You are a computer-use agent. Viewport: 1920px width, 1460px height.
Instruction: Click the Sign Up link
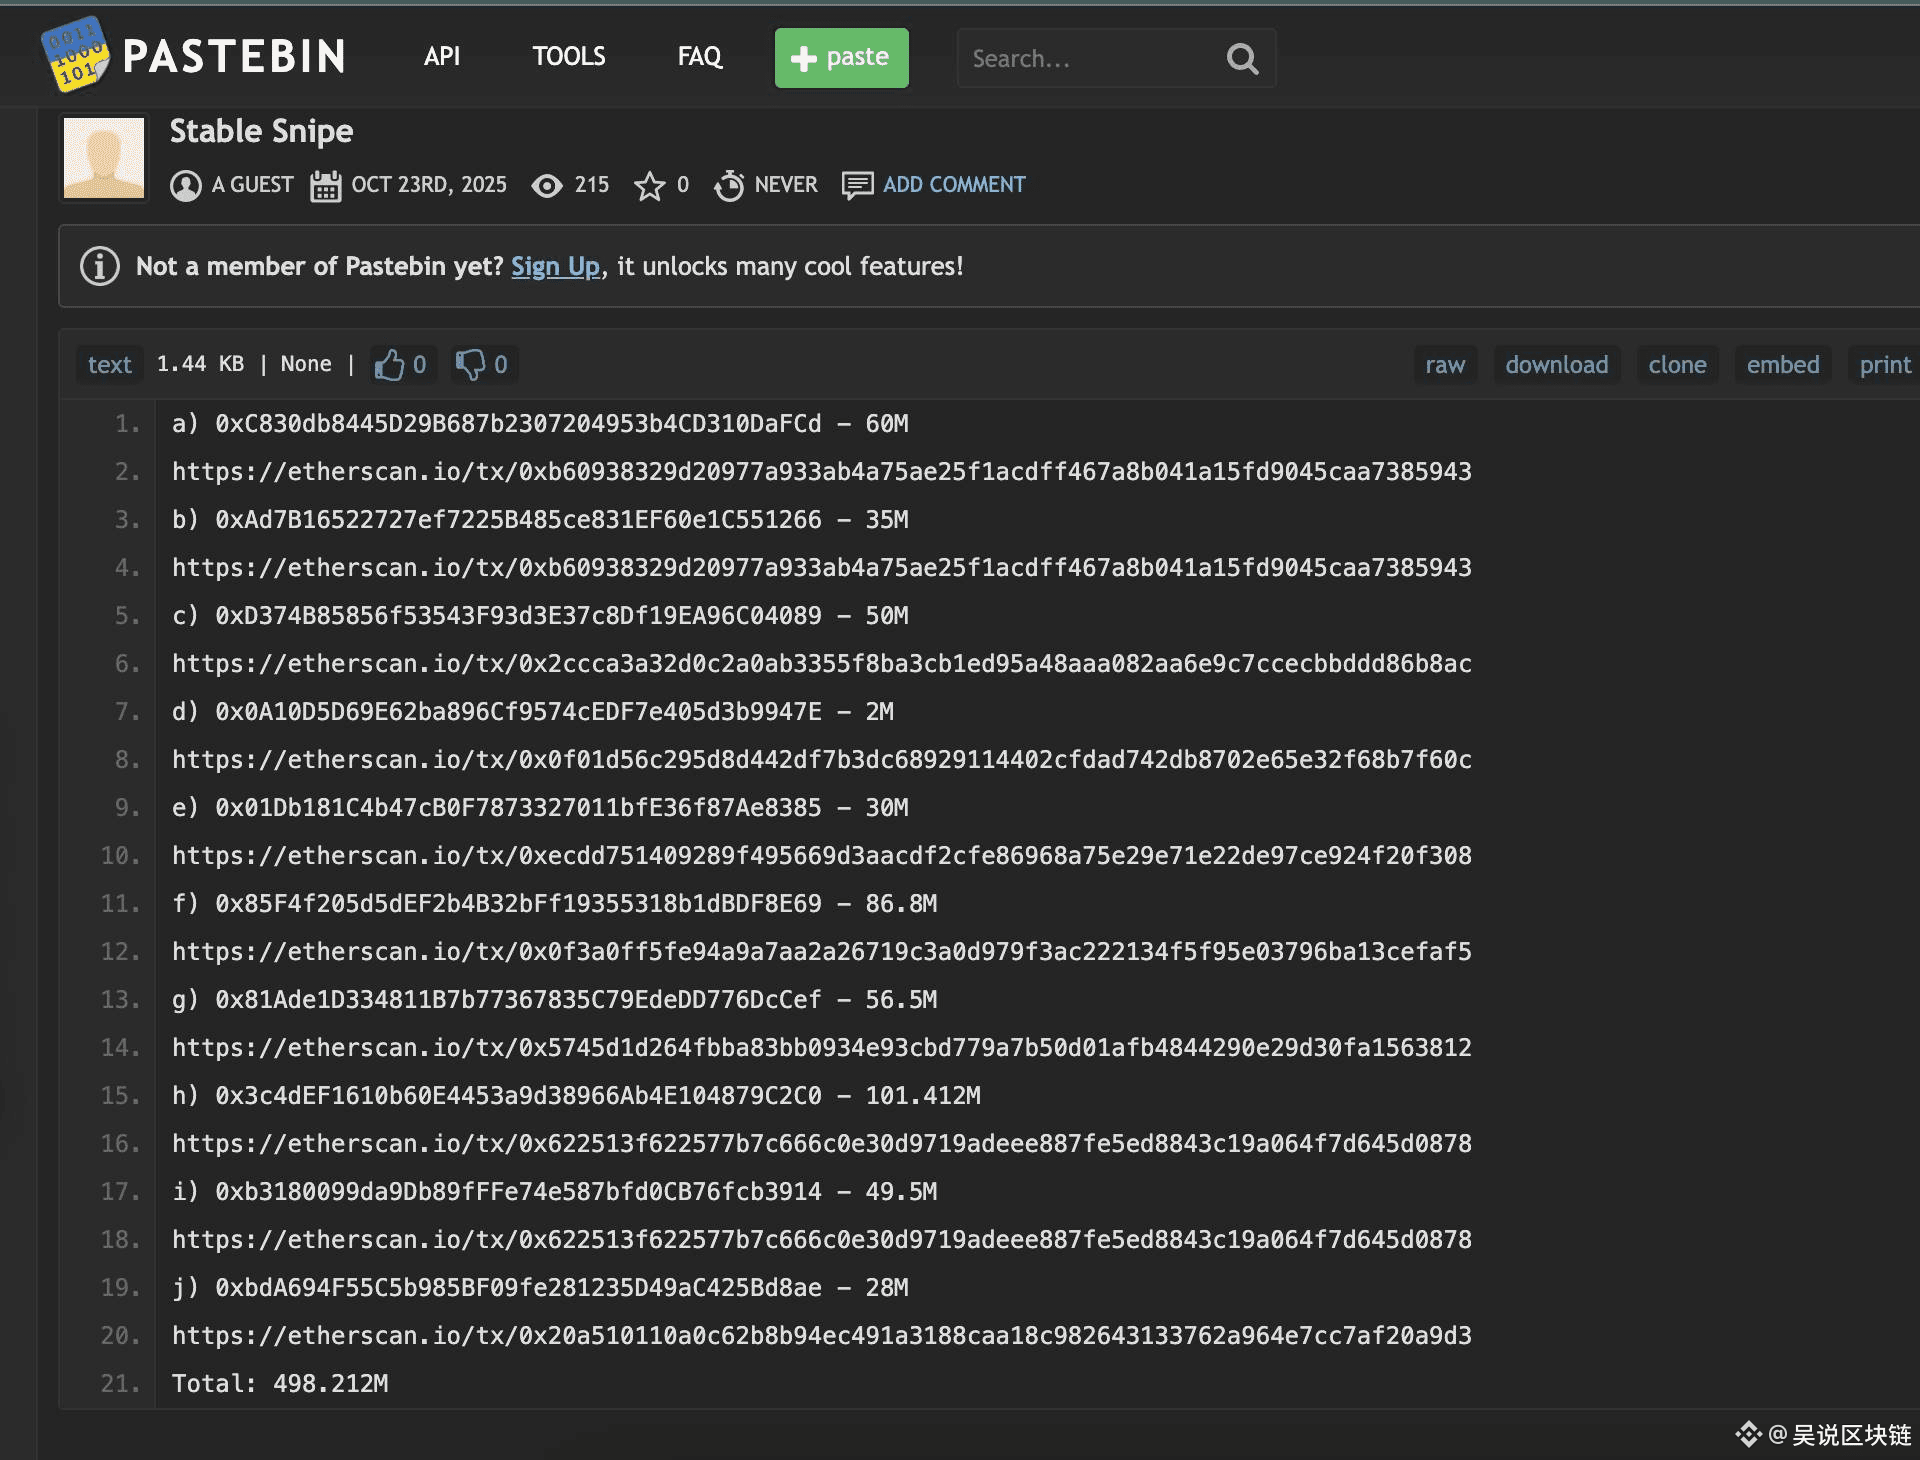[x=555, y=267]
